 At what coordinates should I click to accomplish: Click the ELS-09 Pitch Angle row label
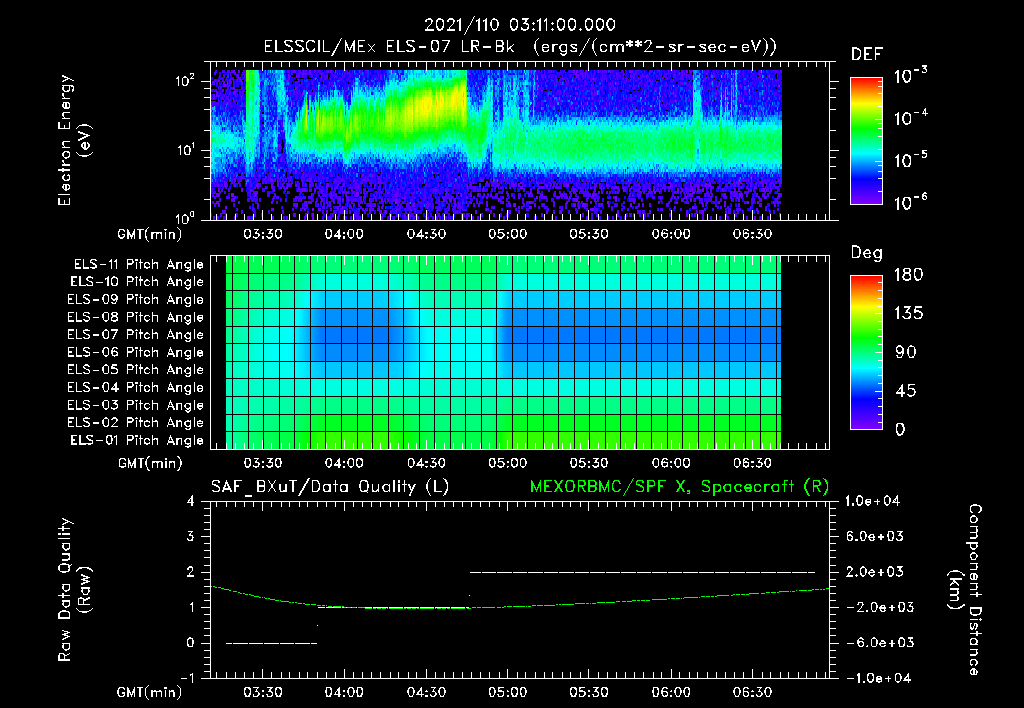[x=136, y=300]
